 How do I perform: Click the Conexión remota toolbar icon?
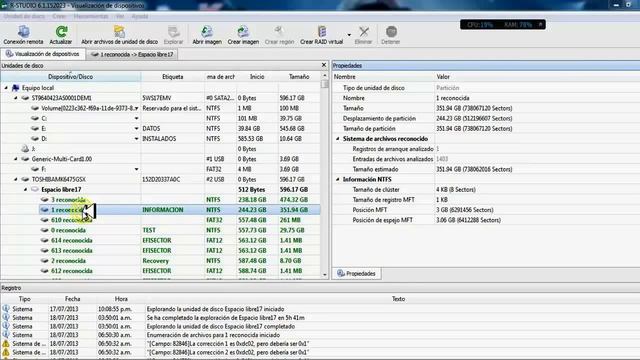[23, 31]
